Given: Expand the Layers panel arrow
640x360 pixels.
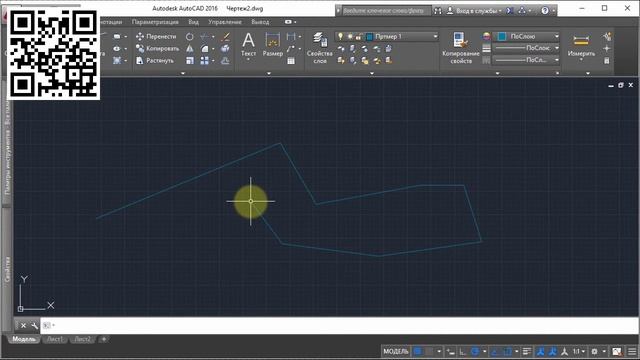Looking at the screenshot, I should click(372, 73).
